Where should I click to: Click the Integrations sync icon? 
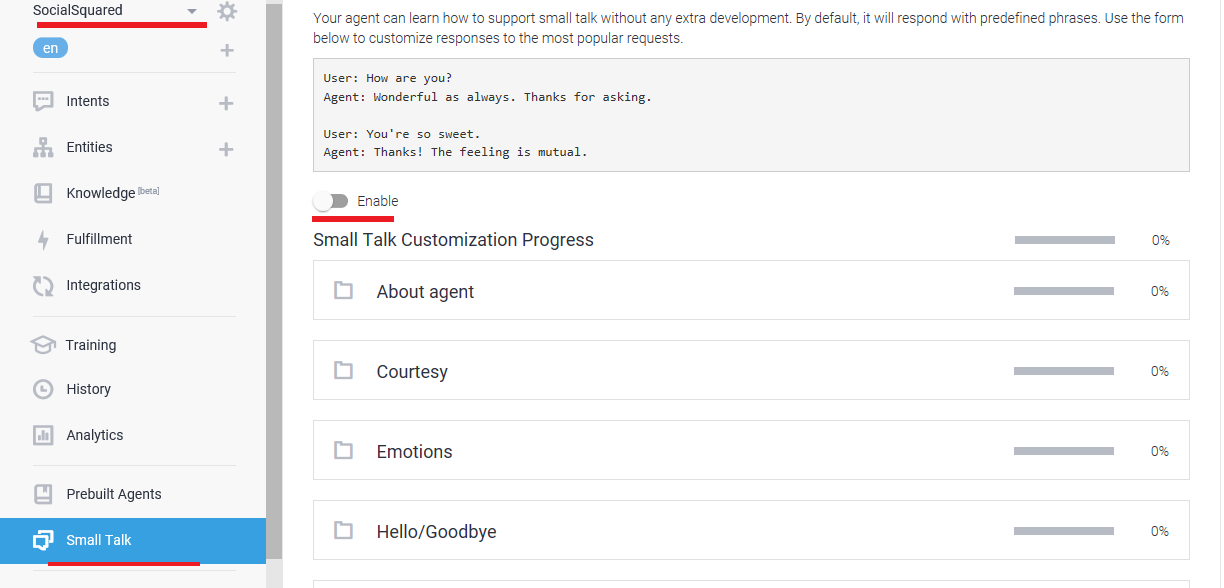point(43,286)
